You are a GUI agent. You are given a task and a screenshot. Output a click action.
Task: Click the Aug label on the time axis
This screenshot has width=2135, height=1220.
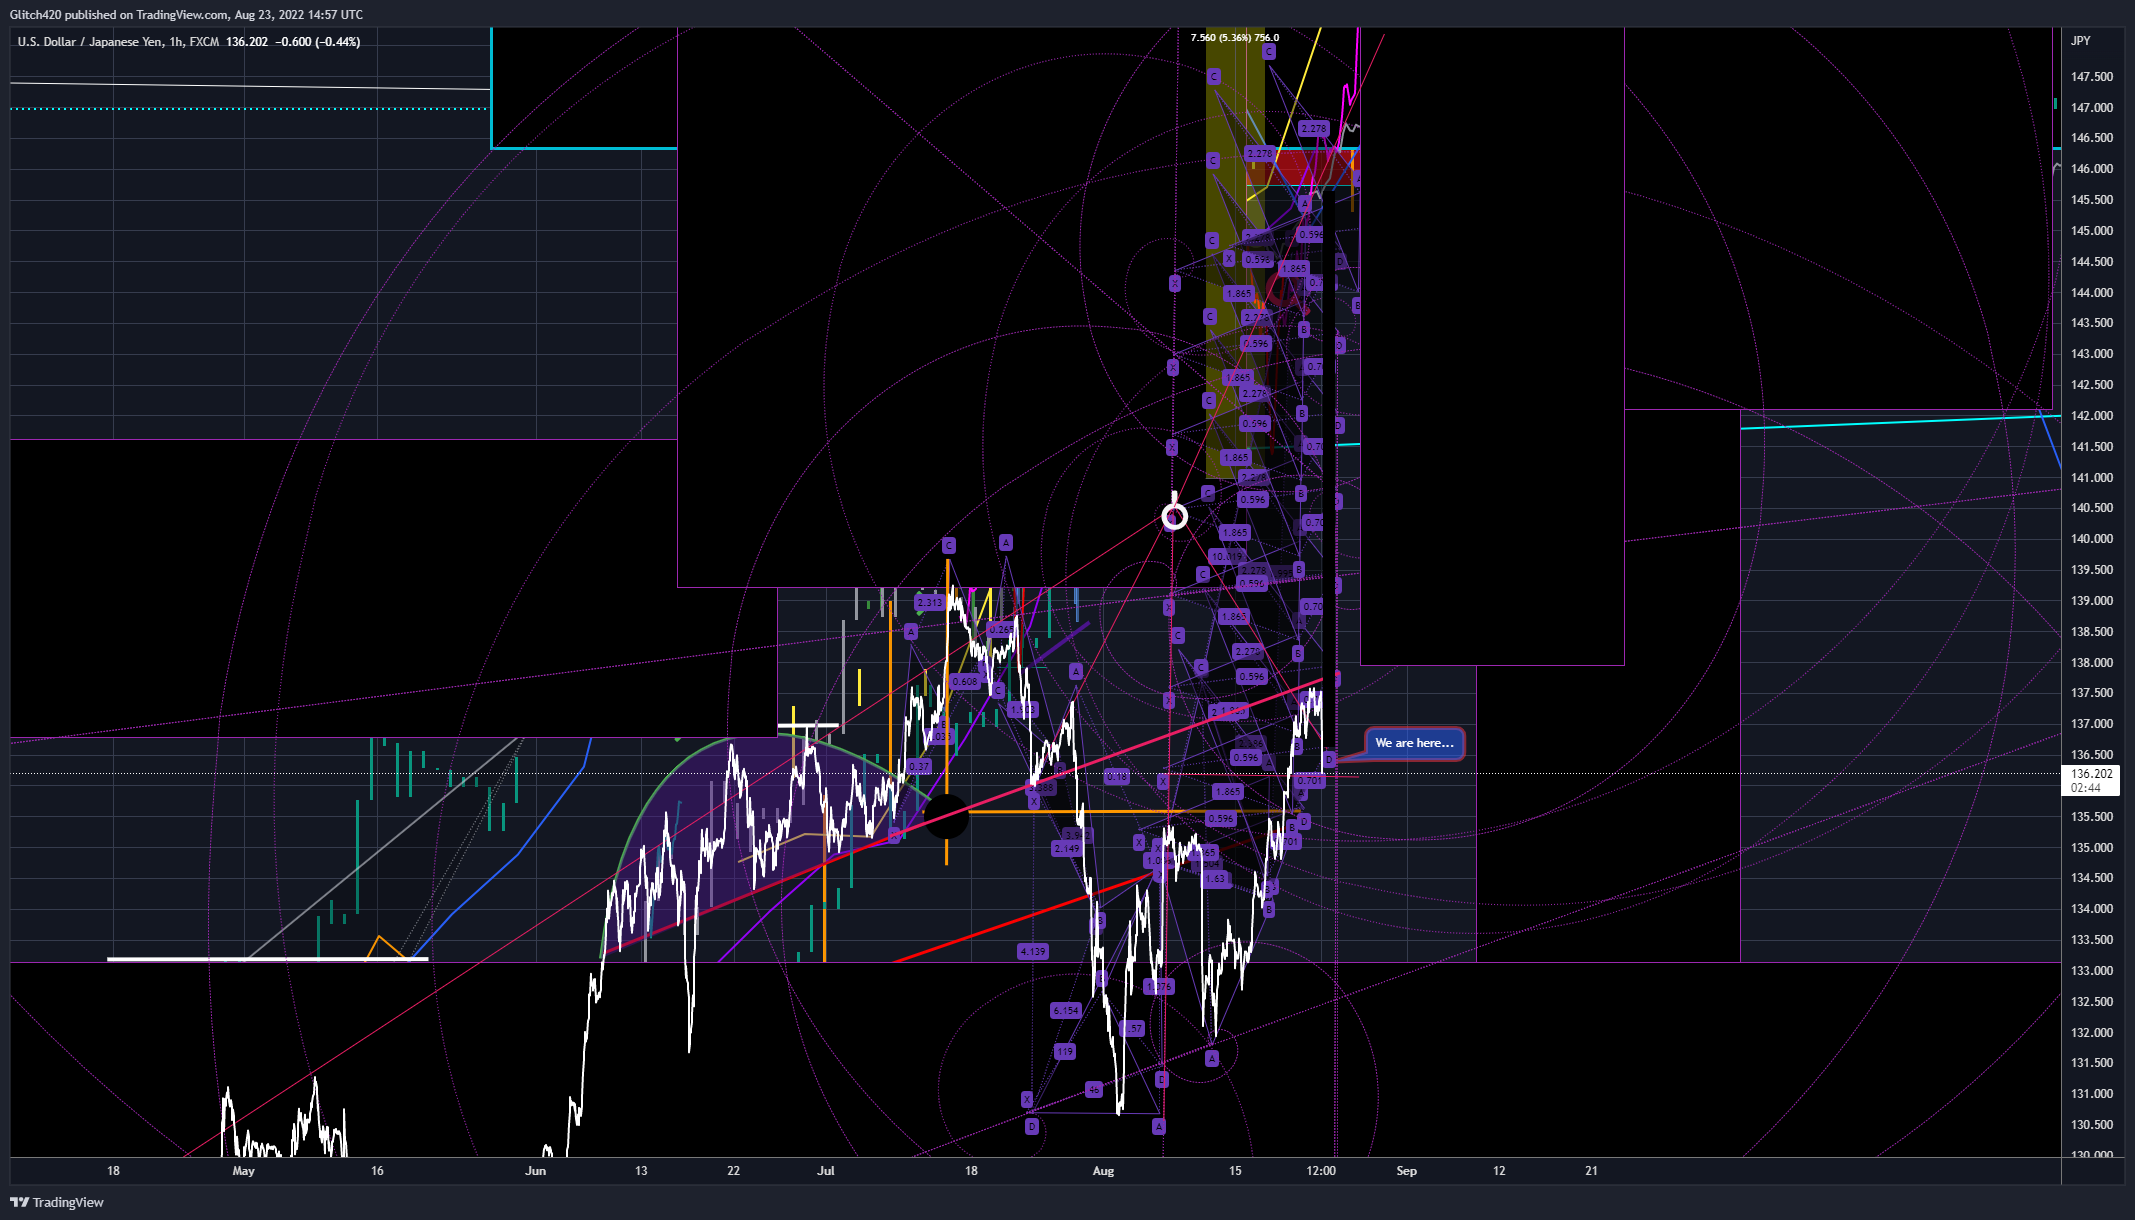[1103, 1171]
